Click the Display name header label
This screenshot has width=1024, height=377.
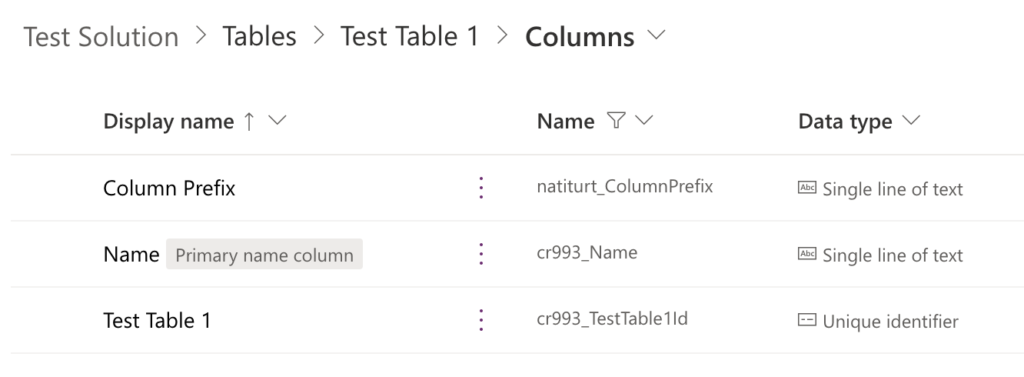point(168,122)
